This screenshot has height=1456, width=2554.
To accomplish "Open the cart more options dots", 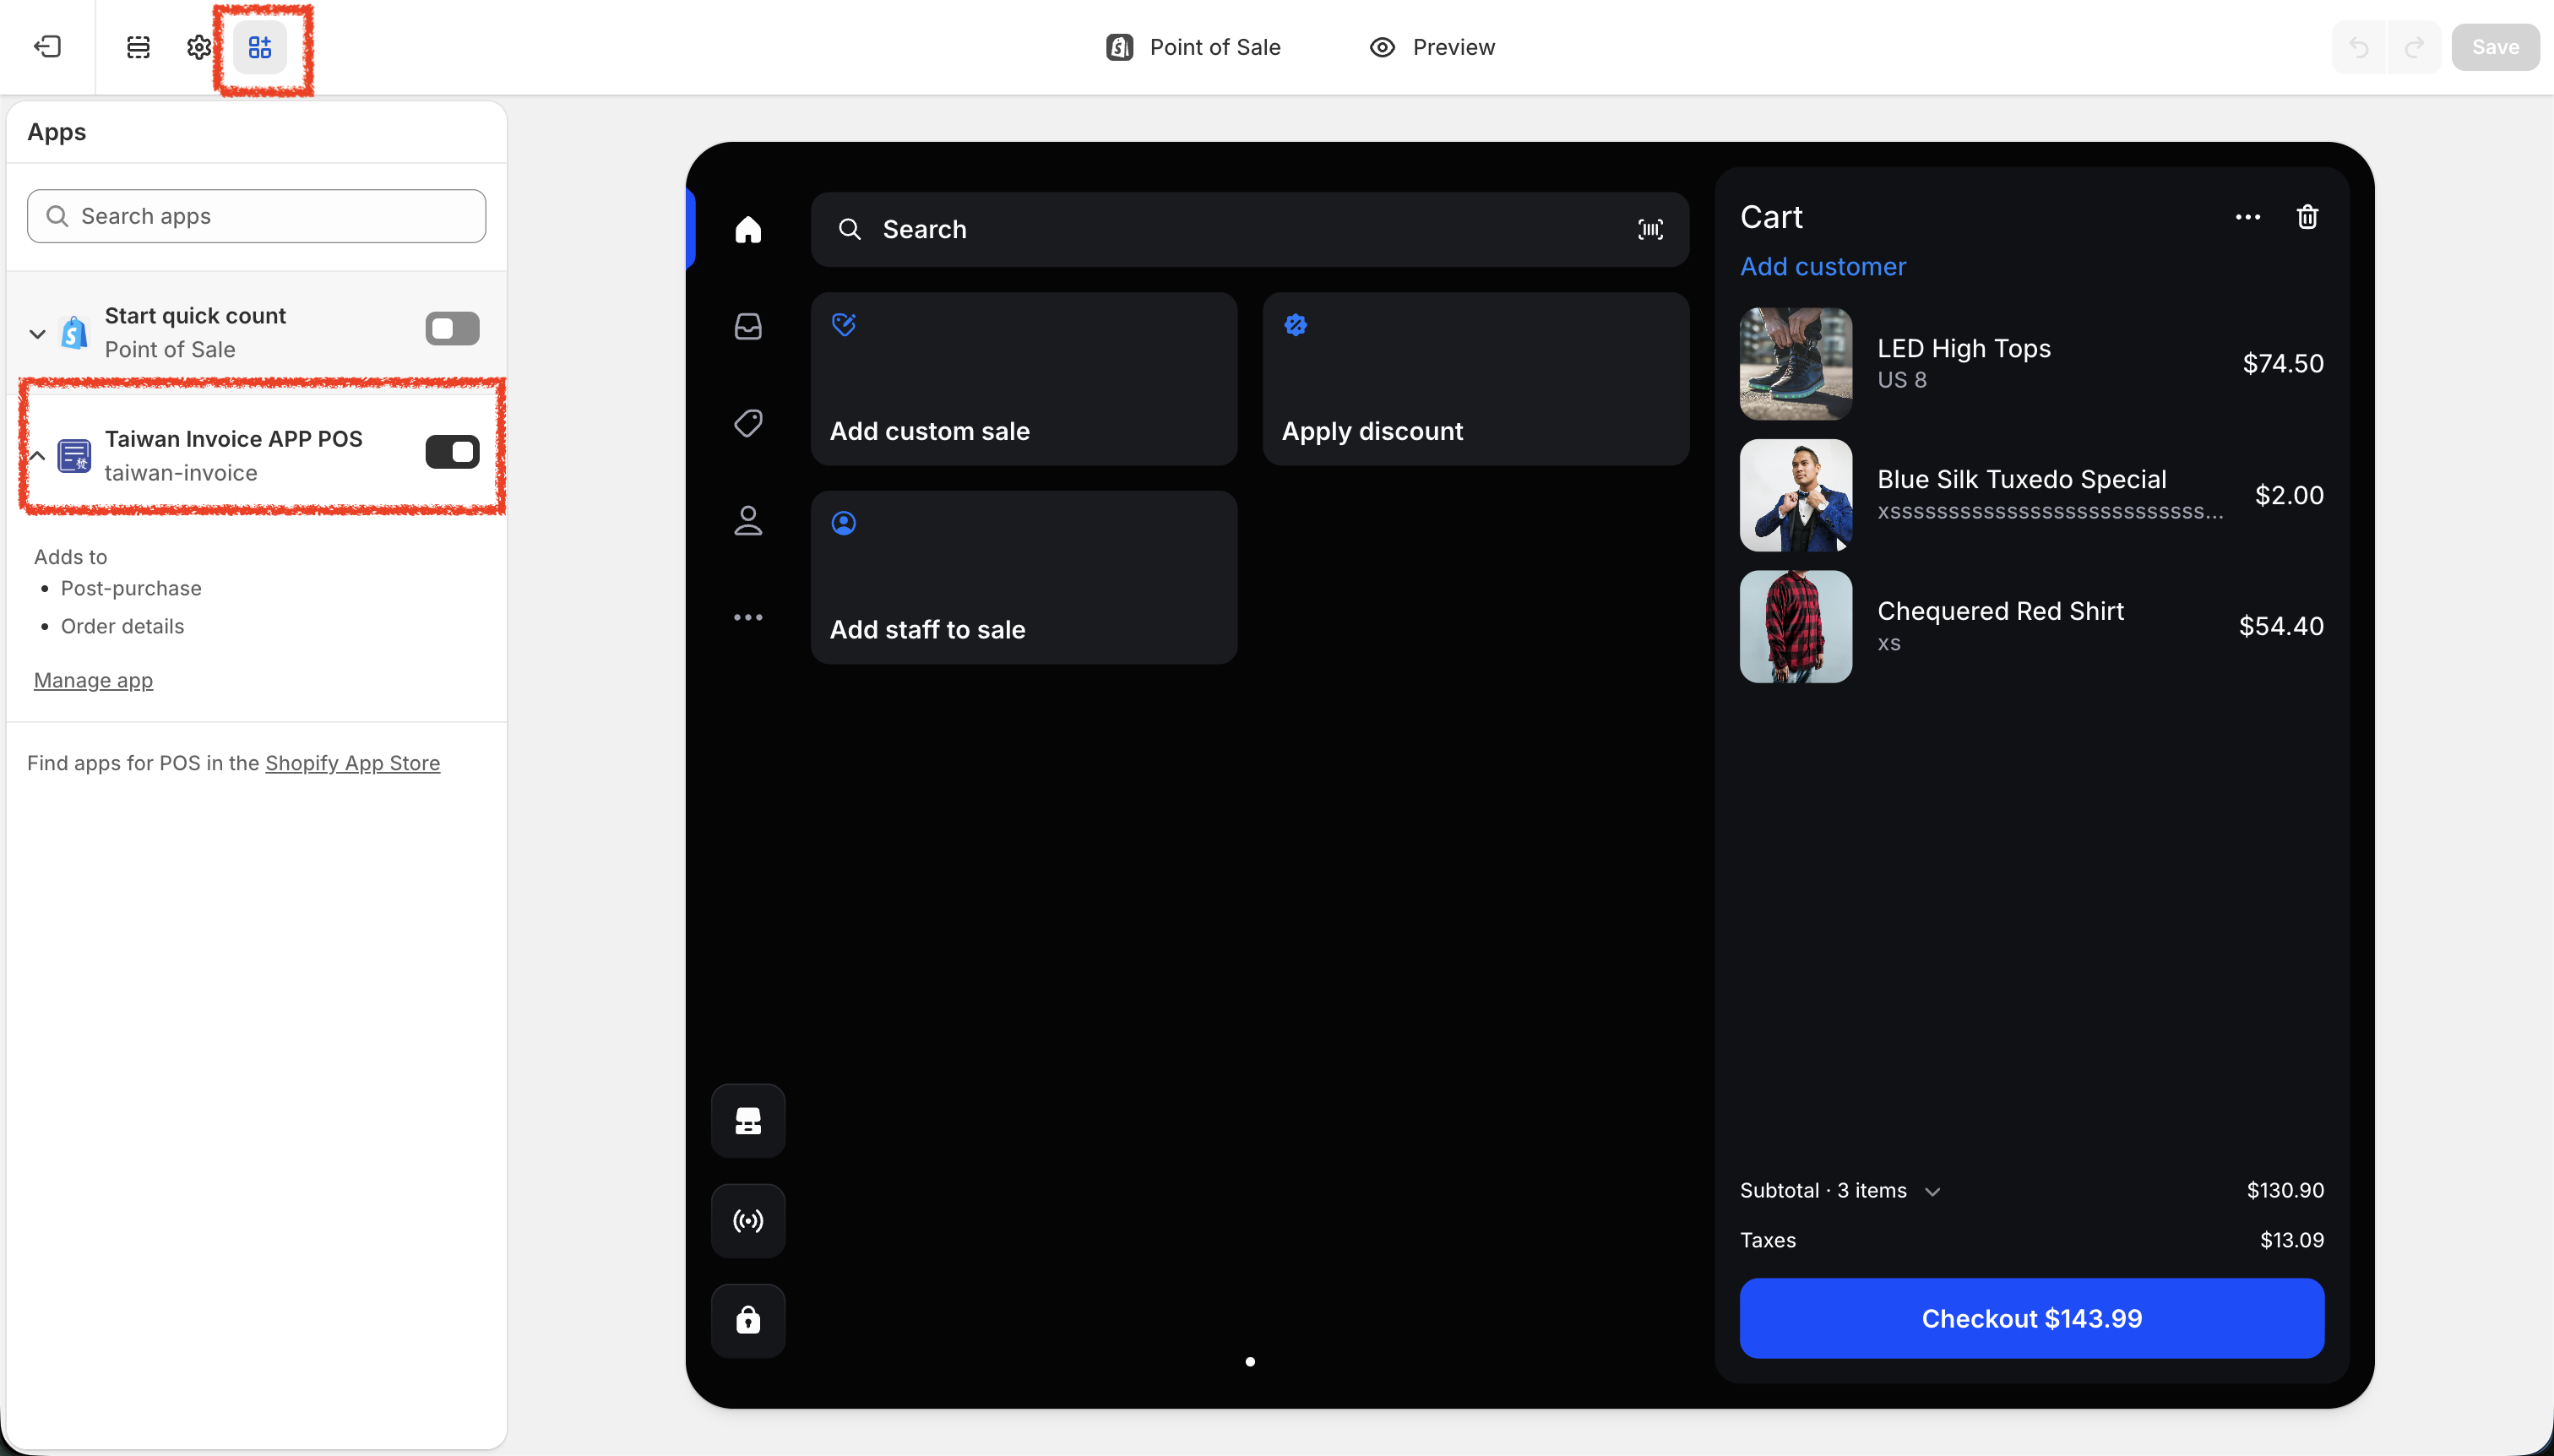I will [x=2248, y=217].
